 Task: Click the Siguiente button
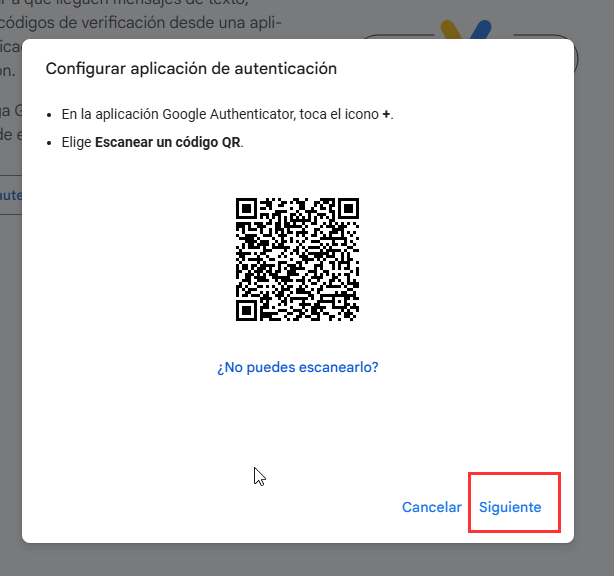510,507
